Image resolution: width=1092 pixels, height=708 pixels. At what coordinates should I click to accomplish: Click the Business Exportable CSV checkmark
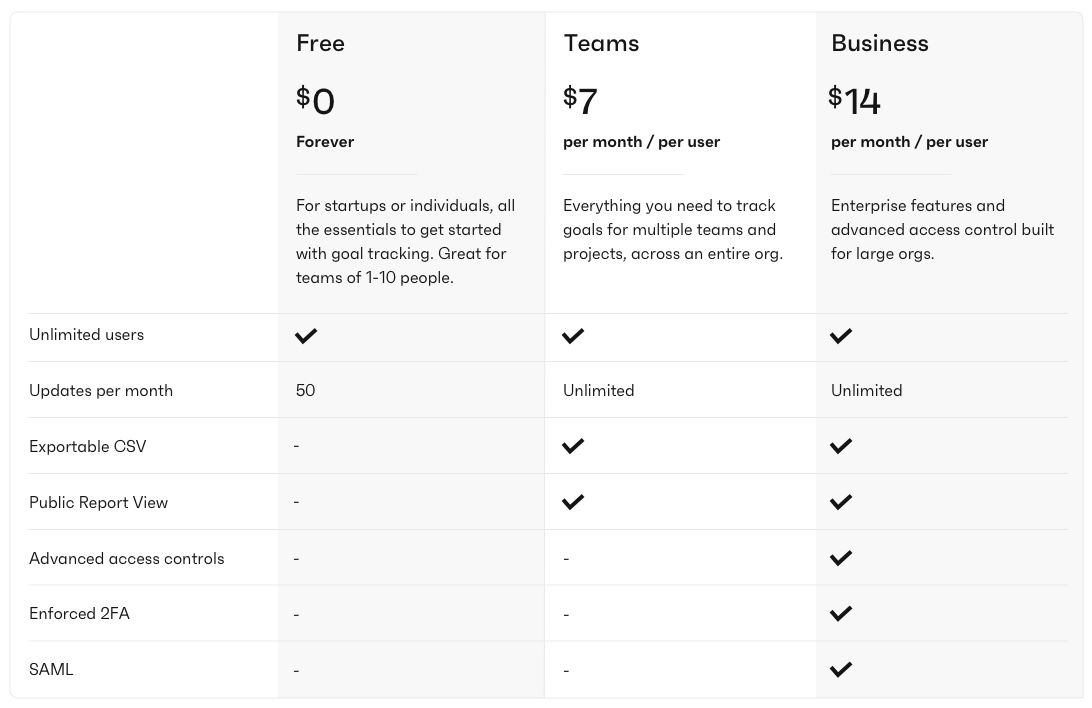point(841,446)
